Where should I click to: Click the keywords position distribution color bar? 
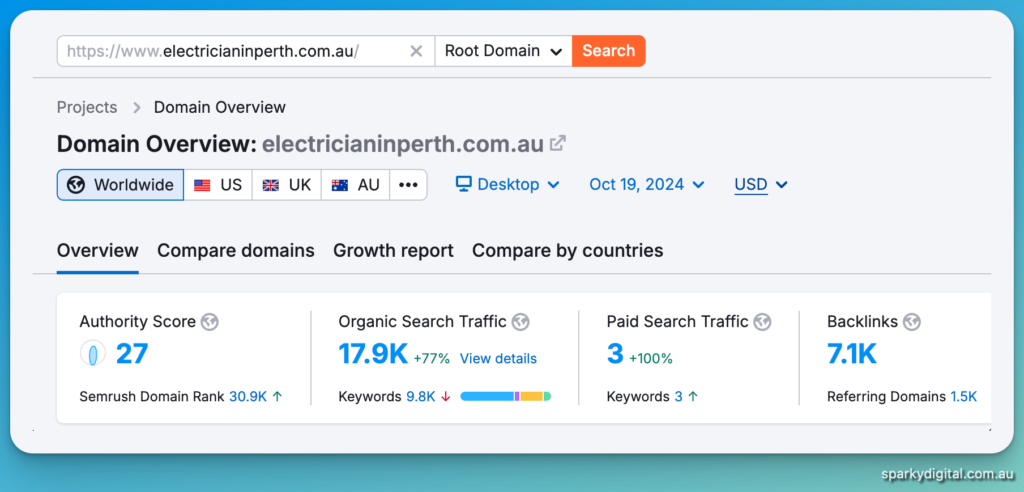click(x=505, y=396)
